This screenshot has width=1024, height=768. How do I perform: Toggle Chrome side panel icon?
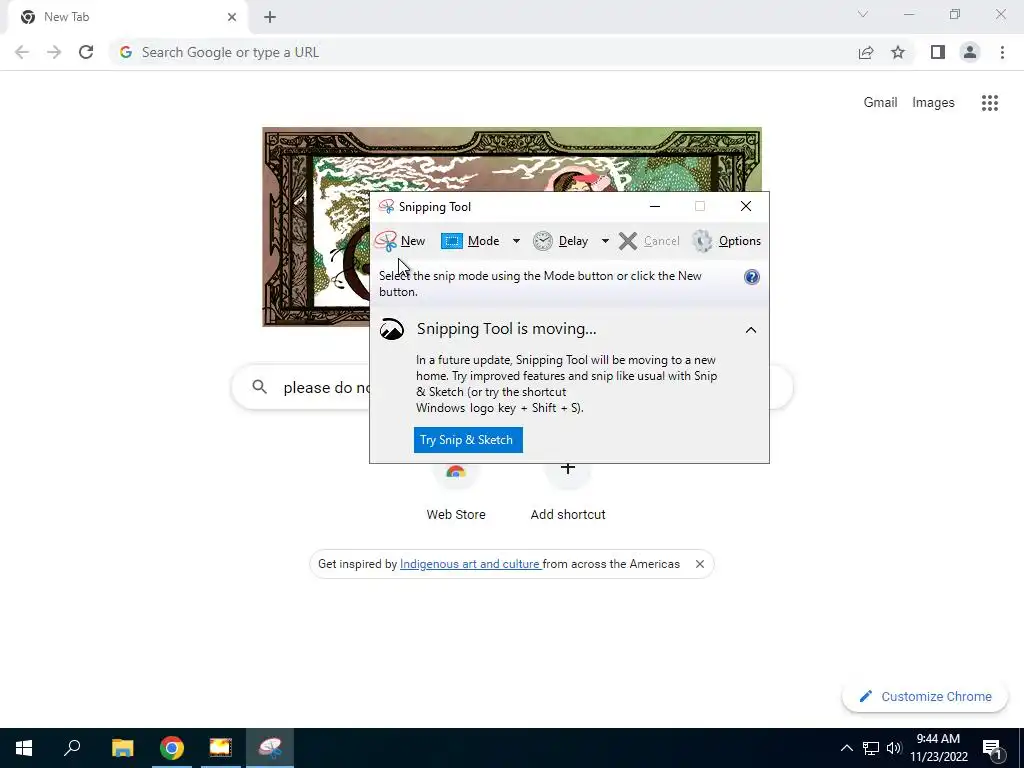pos(938,52)
